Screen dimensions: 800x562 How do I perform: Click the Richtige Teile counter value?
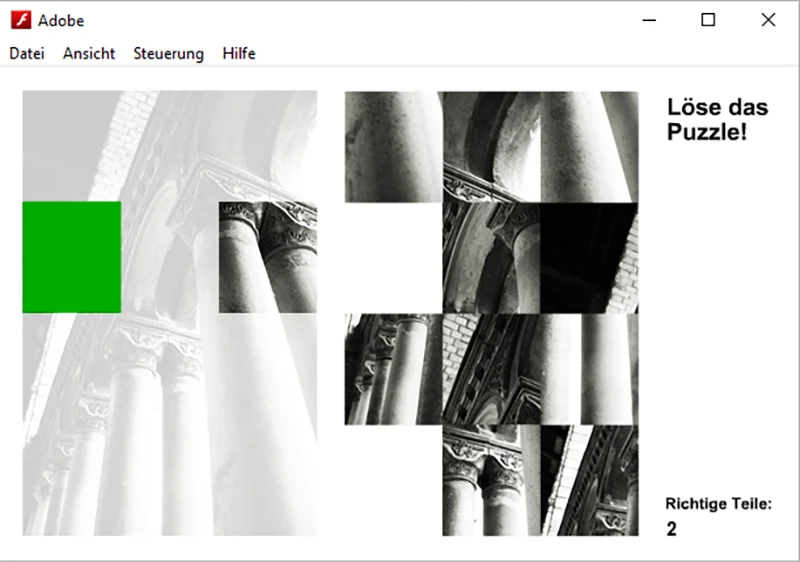tap(671, 529)
